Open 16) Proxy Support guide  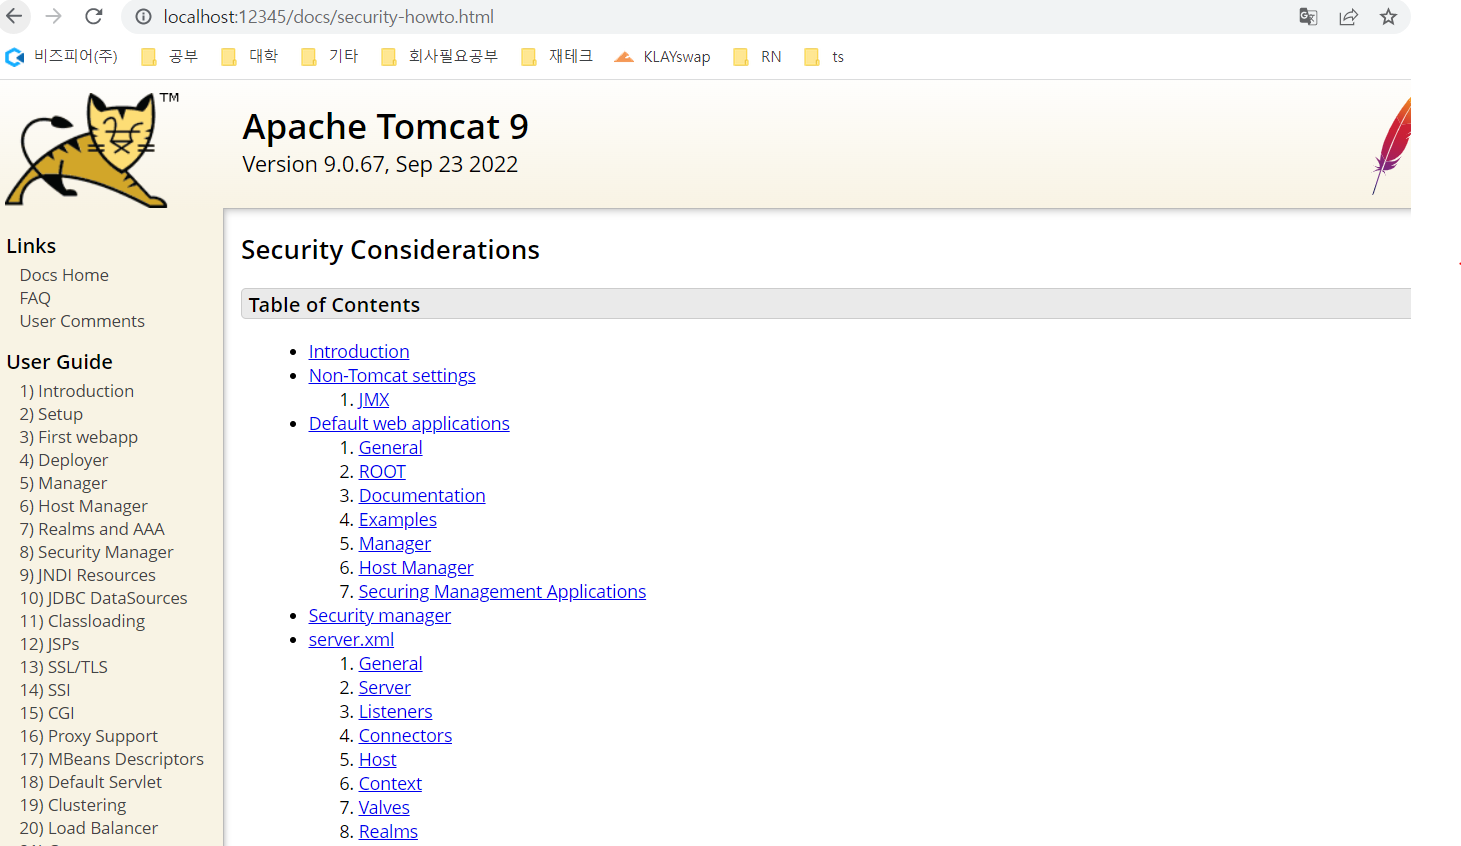(89, 736)
